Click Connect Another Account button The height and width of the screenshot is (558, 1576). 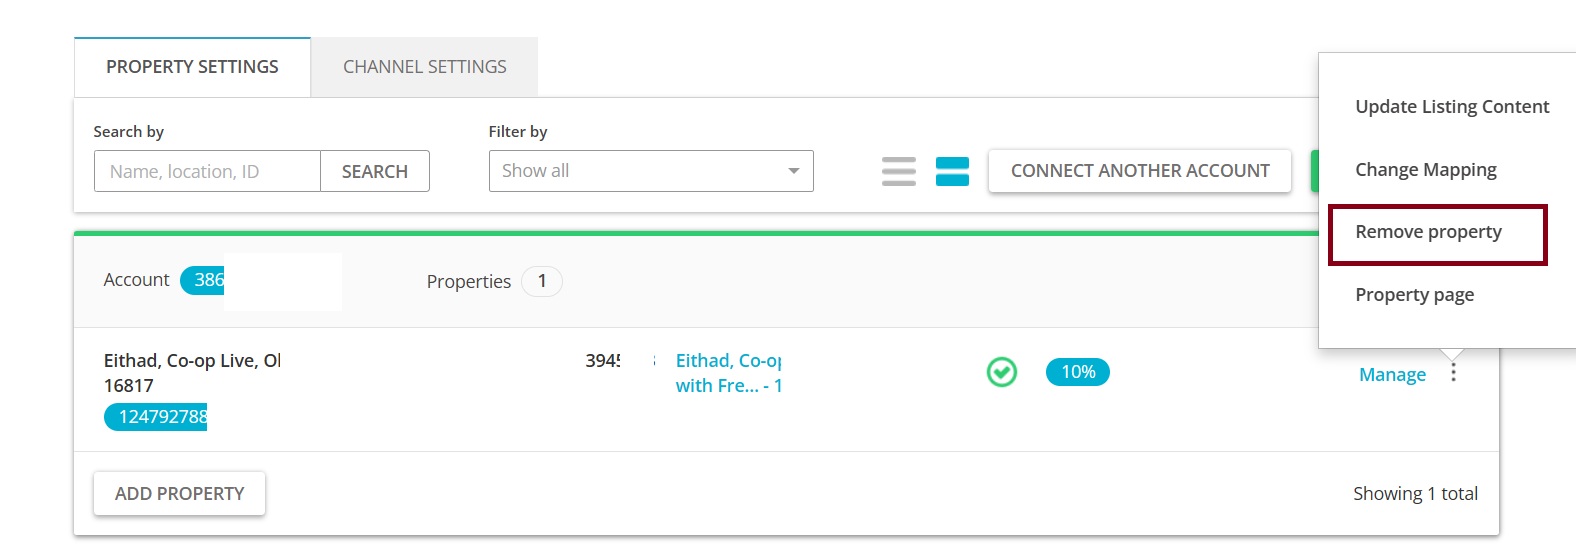tap(1140, 171)
